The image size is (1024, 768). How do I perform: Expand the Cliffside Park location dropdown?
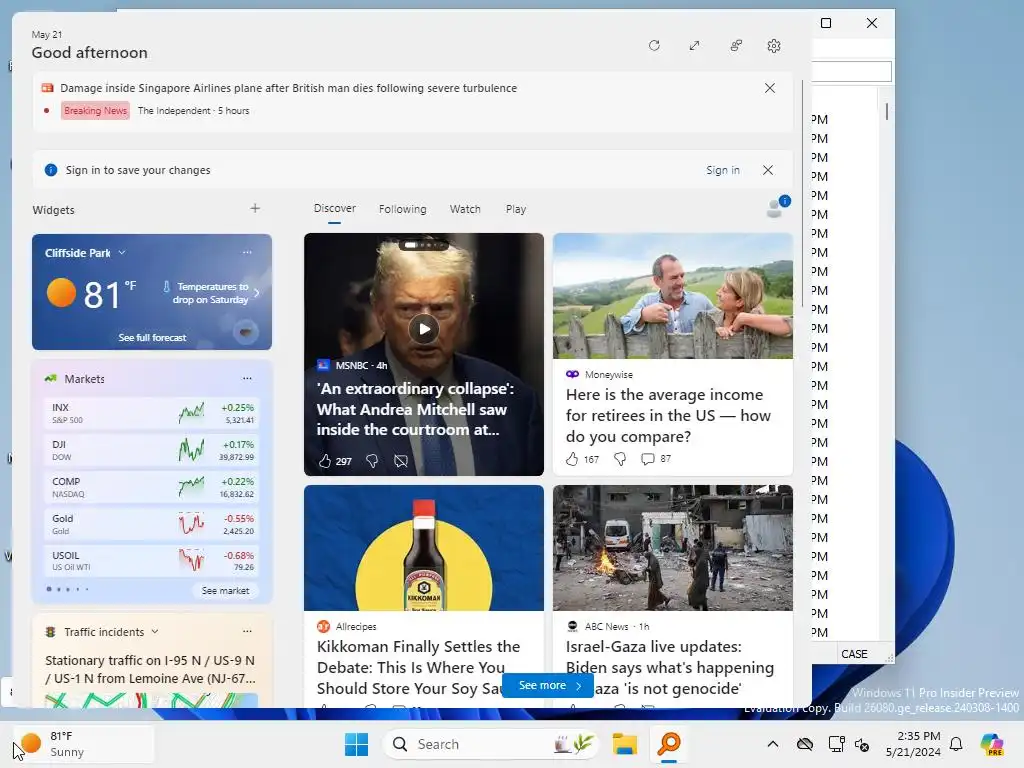click(122, 253)
